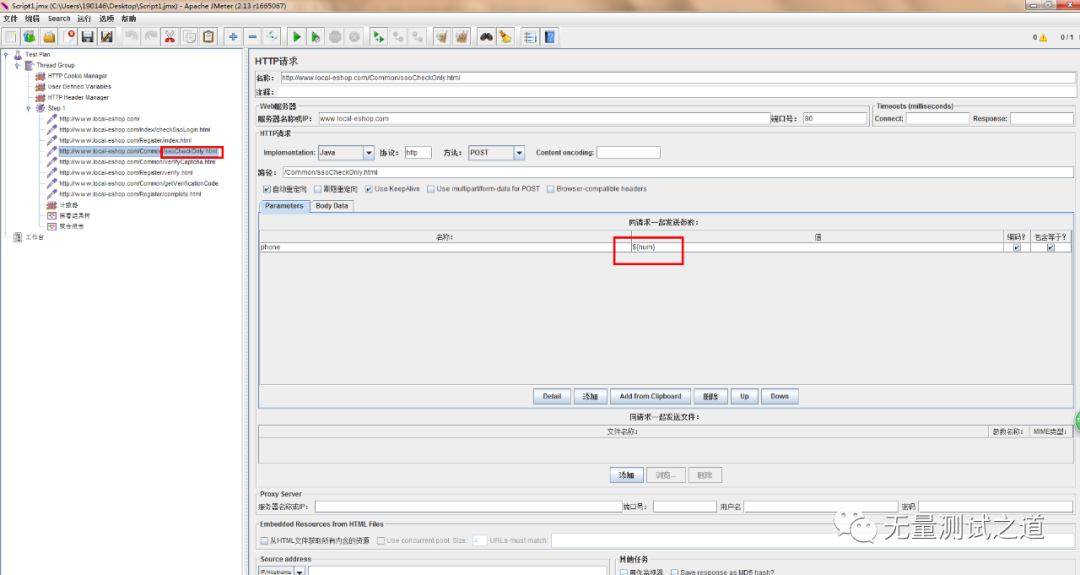The width and height of the screenshot is (1080, 575).
Task: Click the Save test plan floppy icon
Action: [x=87, y=37]
